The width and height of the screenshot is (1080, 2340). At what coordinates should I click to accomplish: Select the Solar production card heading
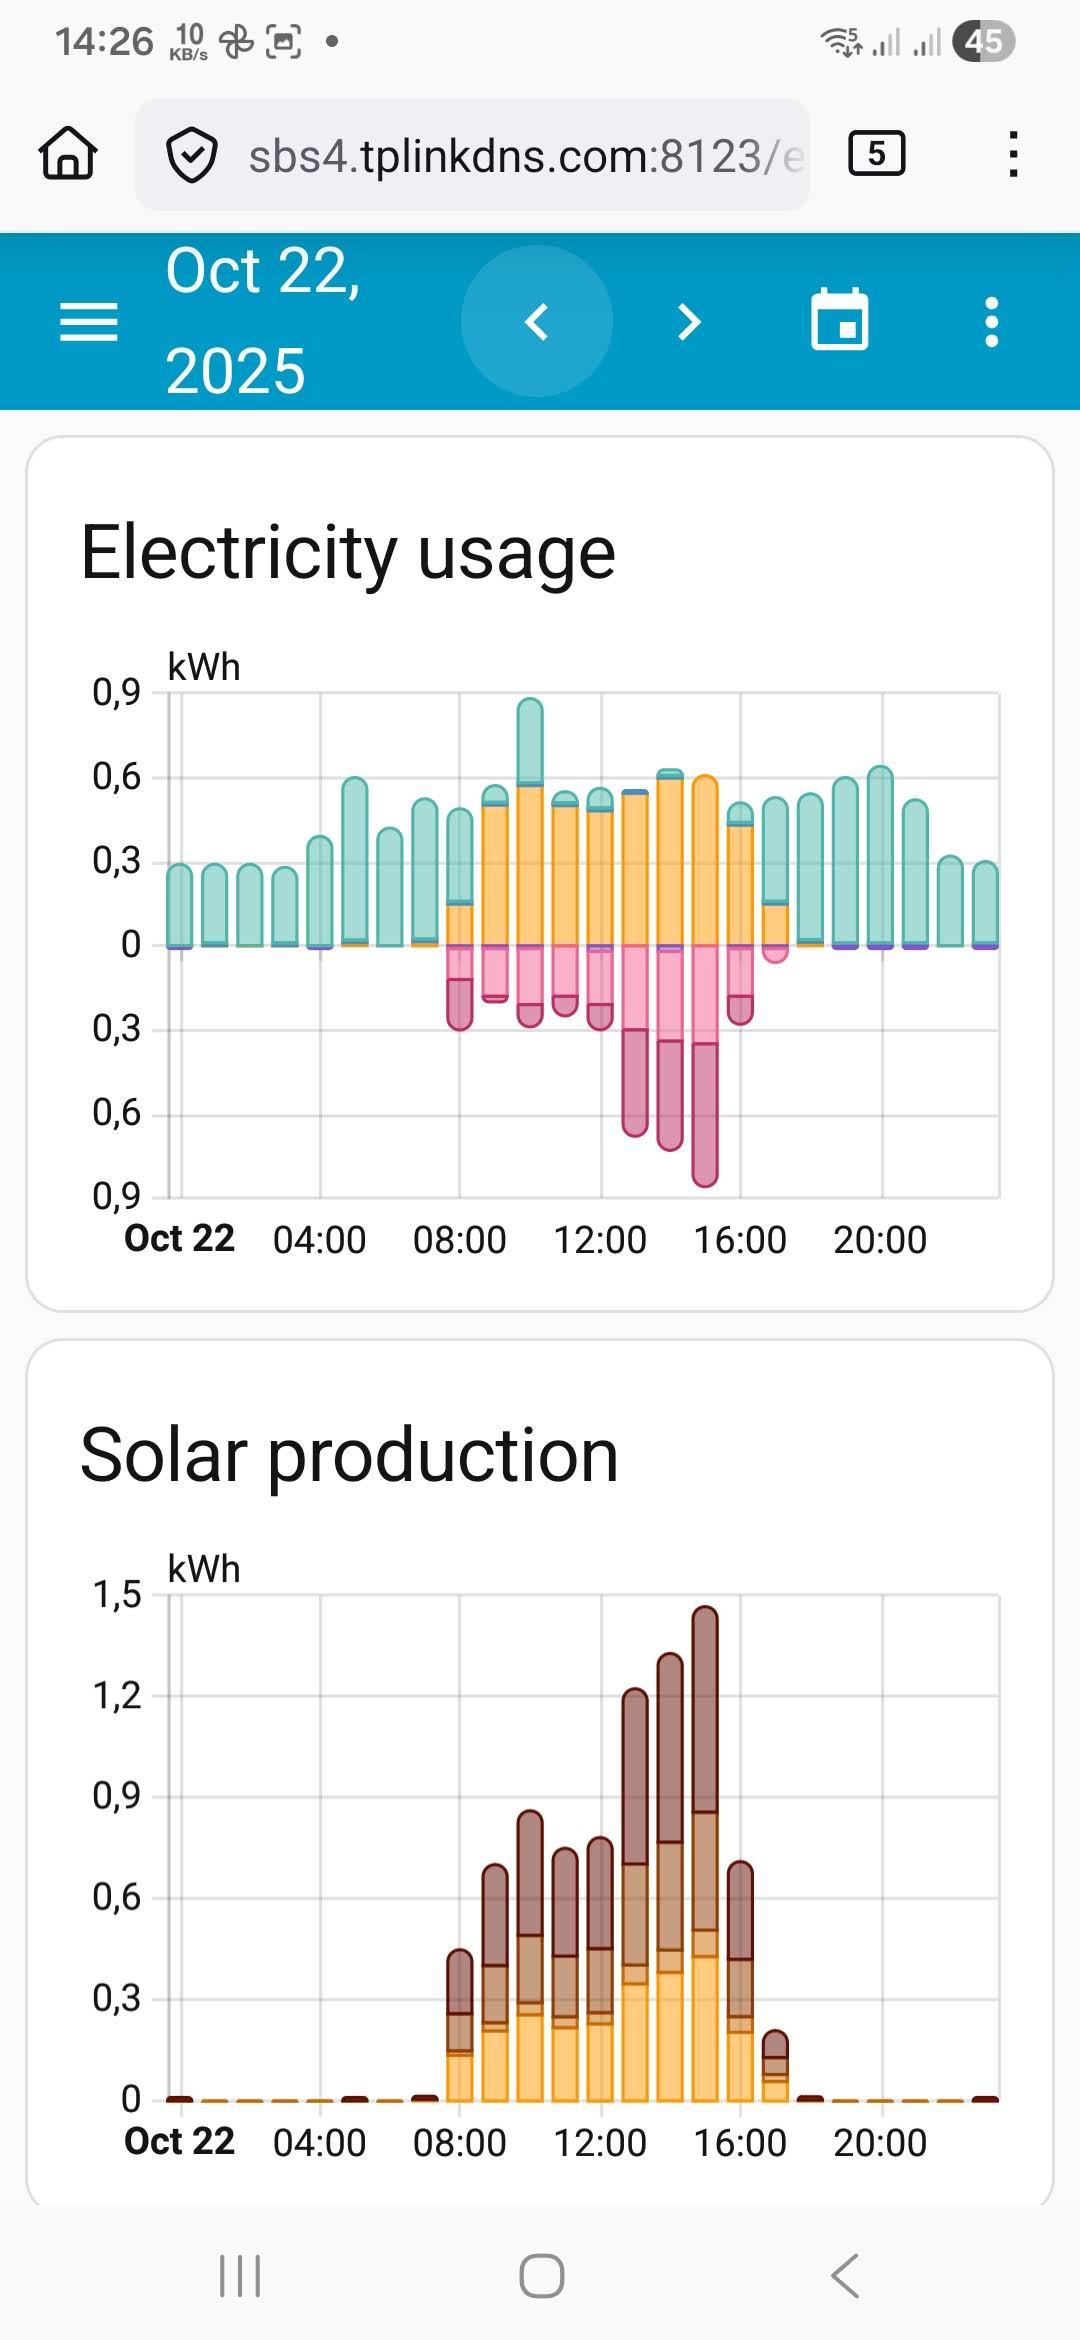click(x=349, y=1455)
